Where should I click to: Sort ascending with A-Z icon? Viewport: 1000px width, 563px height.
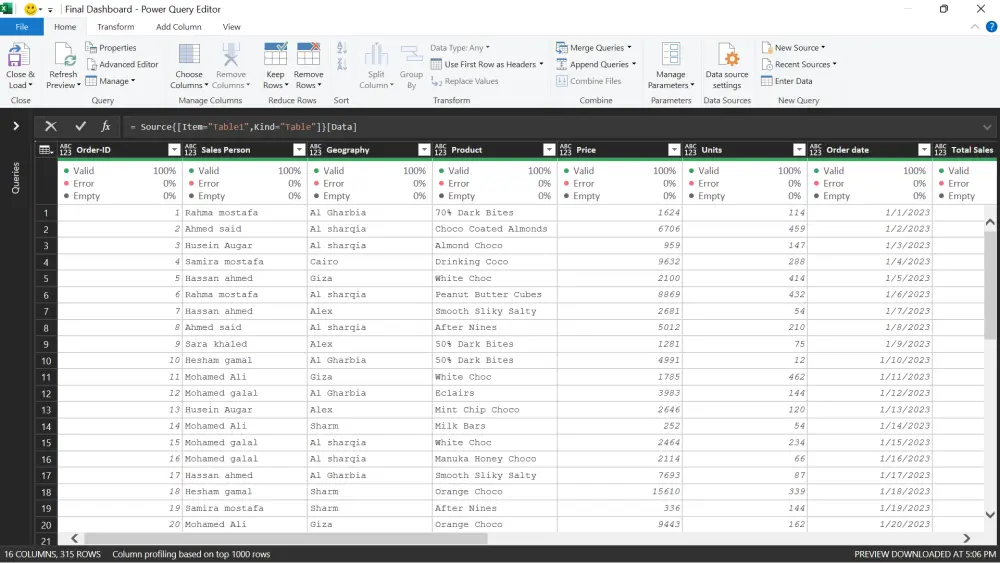click(x=342, y=48)
